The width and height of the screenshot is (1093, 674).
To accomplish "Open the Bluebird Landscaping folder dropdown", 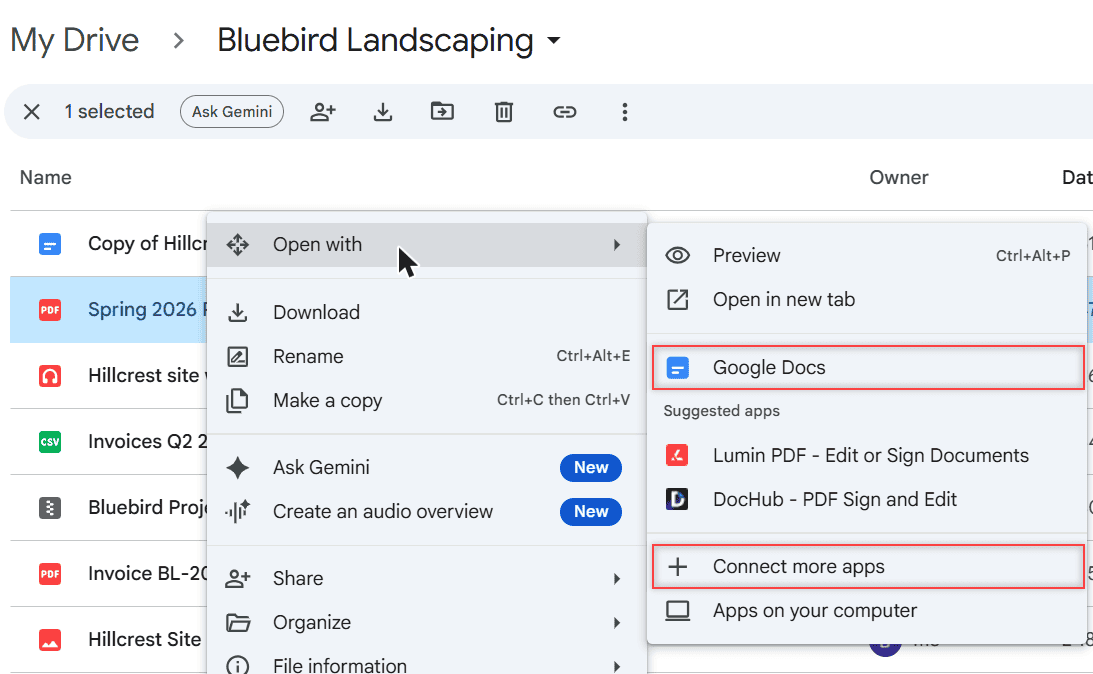I will [x=554, y=40].
